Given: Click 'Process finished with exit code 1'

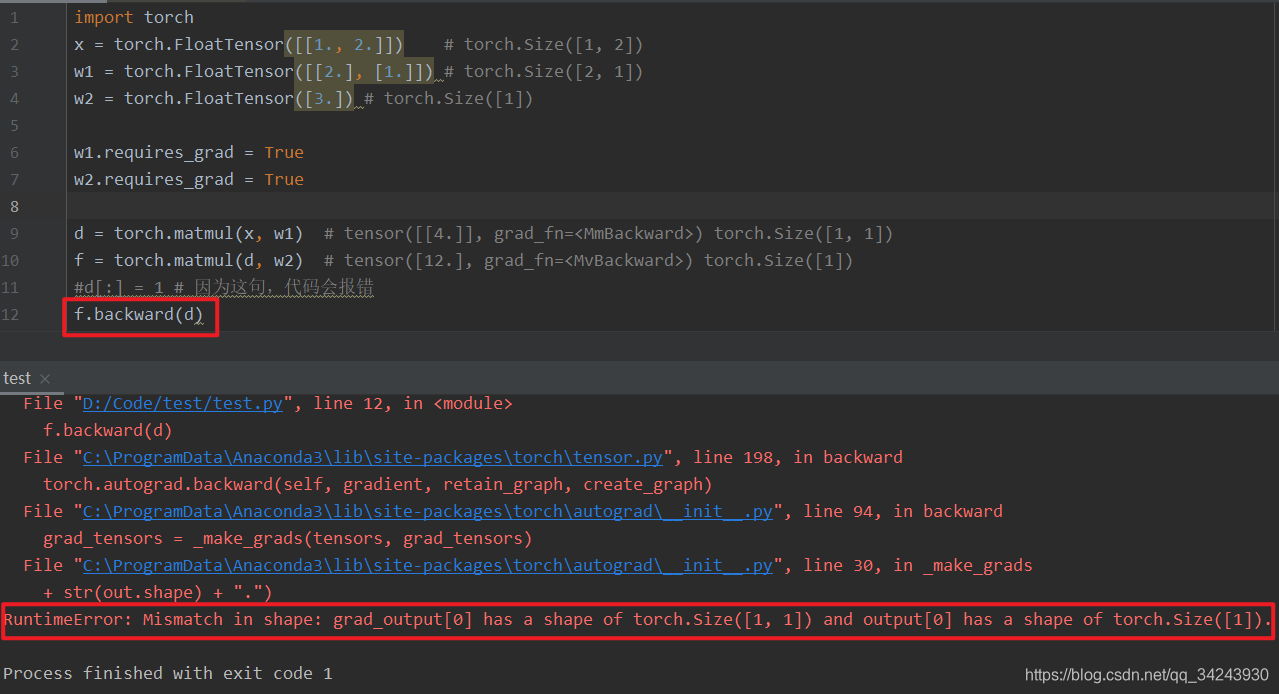Looking at the screenshot, I should [x=168, y=673].
